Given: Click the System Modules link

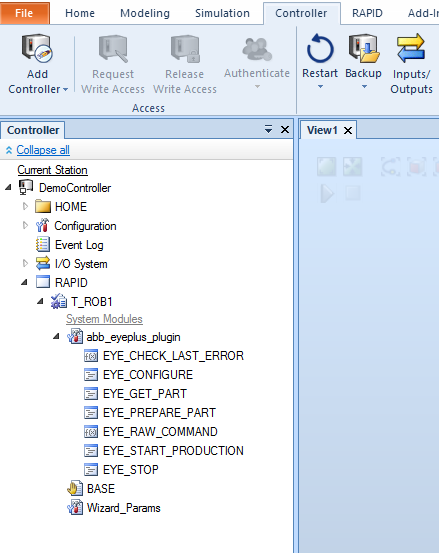Looking at the screenshot, I should tap(104, 319).
